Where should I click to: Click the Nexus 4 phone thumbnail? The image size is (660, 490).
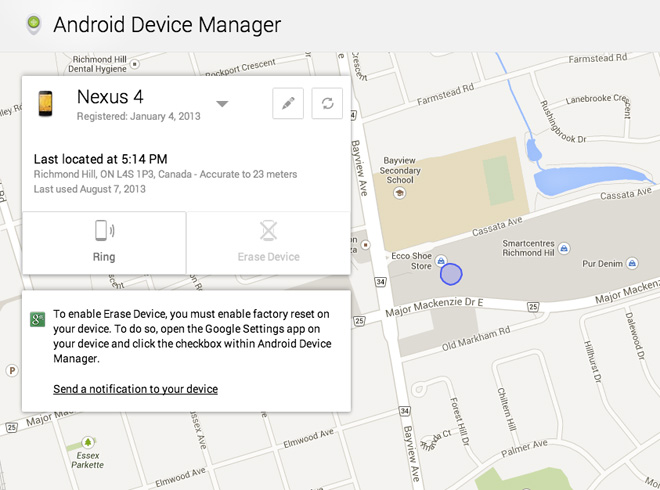point(45,104)
